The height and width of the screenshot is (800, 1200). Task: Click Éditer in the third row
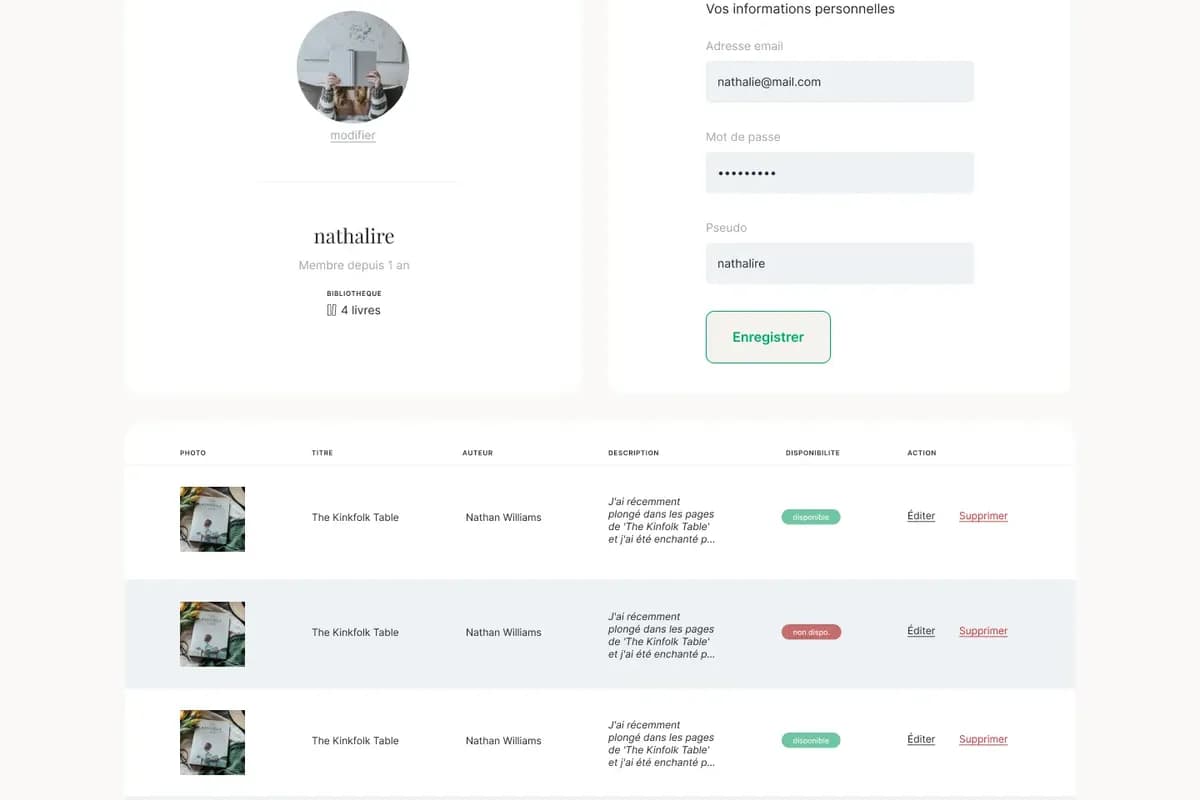coord(921,739)
